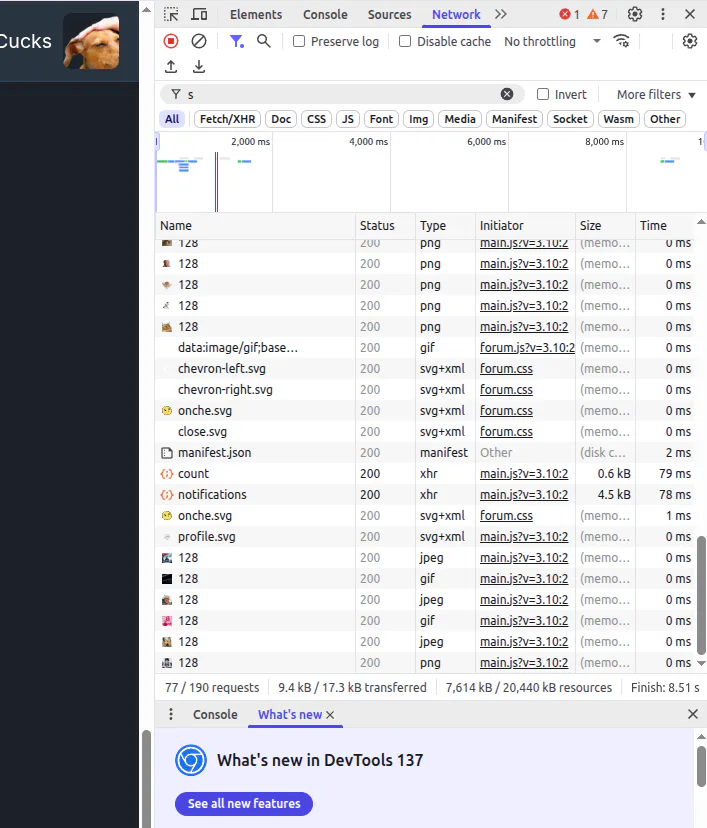Viewport: 707px width, 828px height.
Task: Filter requests by CSS type
Action: pos(317,119)
